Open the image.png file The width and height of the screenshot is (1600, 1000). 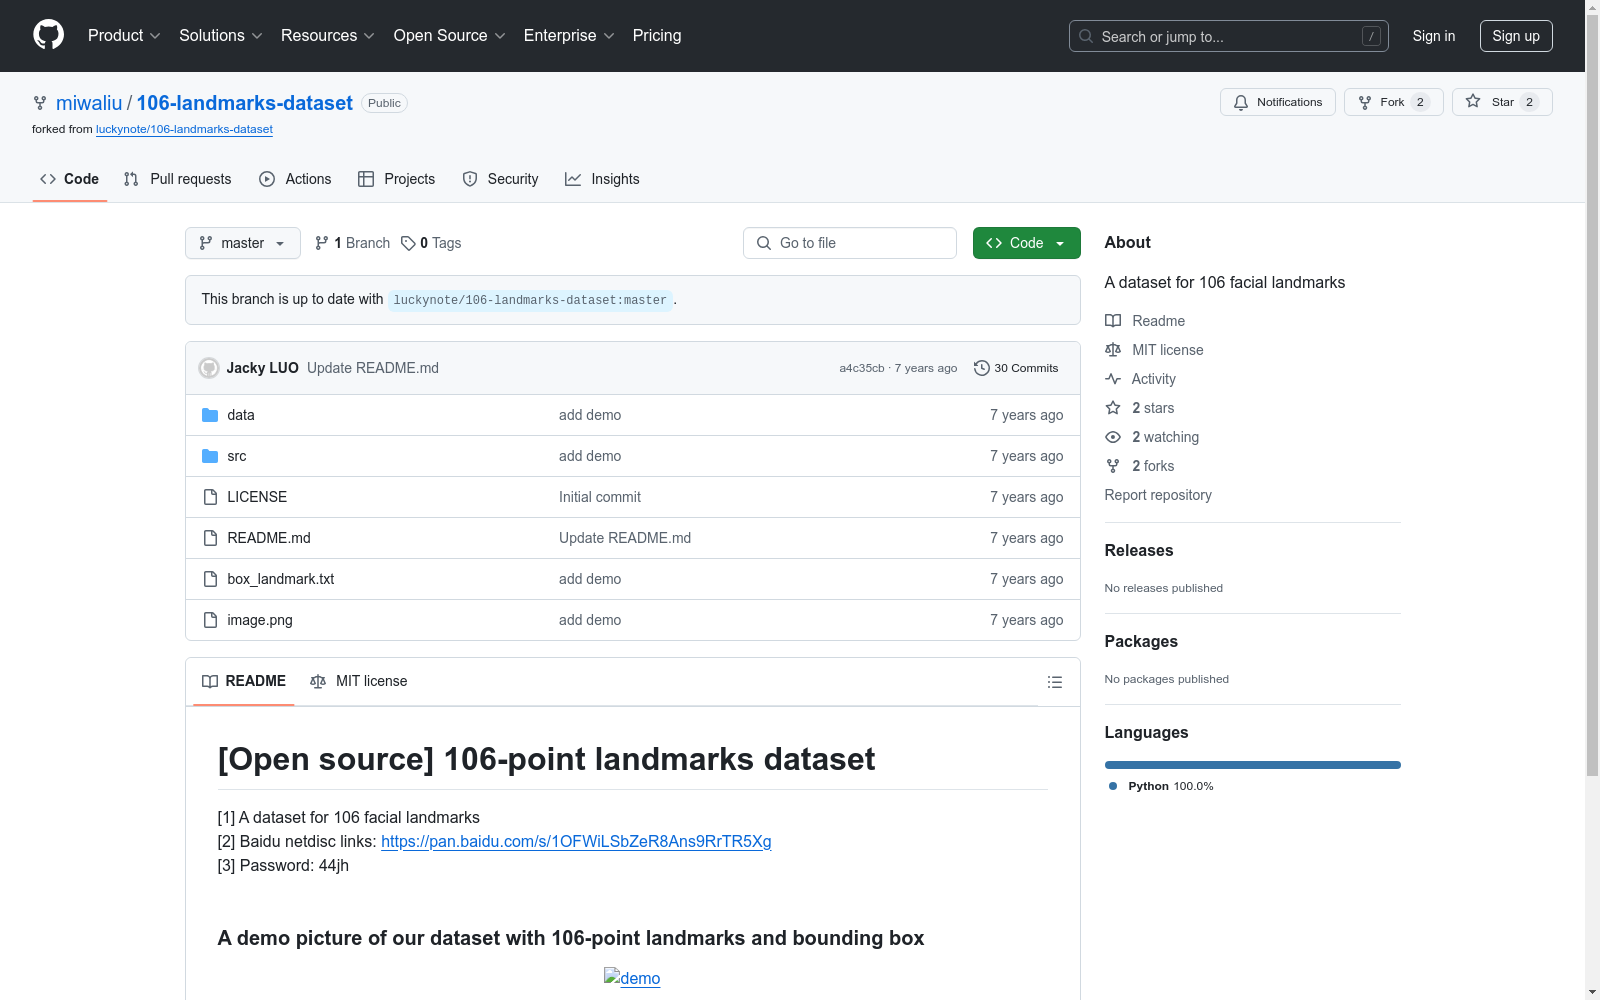(x=260, y=620)
